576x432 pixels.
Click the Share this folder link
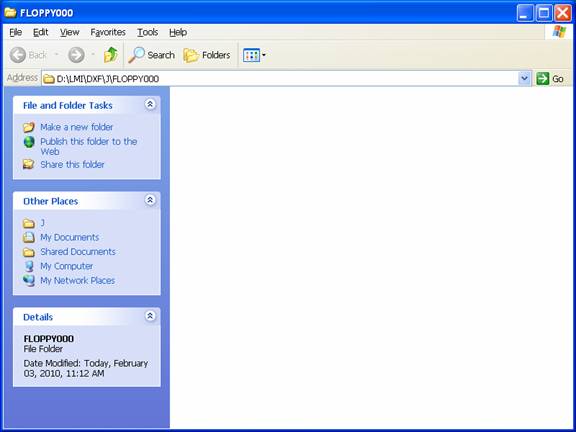(72, 165)
